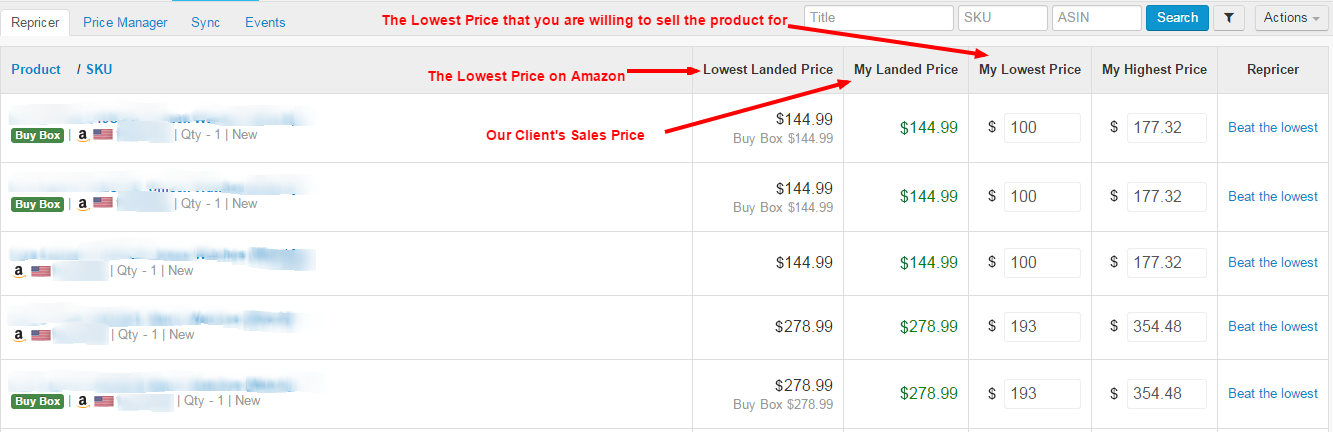This screenshot has height=432, width=1333.
Task: Focus the Title search field
Action: pos(879,18)
